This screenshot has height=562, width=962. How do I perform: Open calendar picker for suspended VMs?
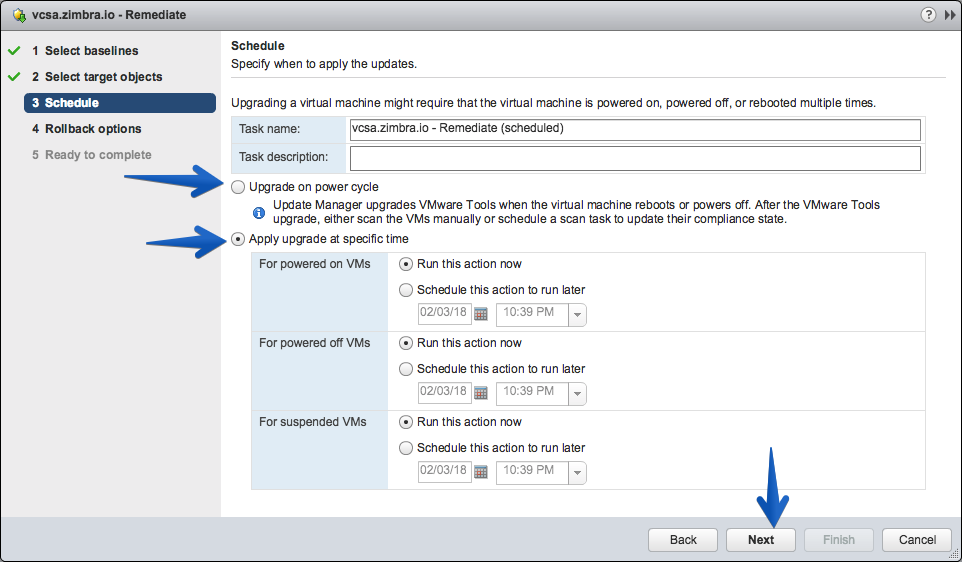point(481,472)
